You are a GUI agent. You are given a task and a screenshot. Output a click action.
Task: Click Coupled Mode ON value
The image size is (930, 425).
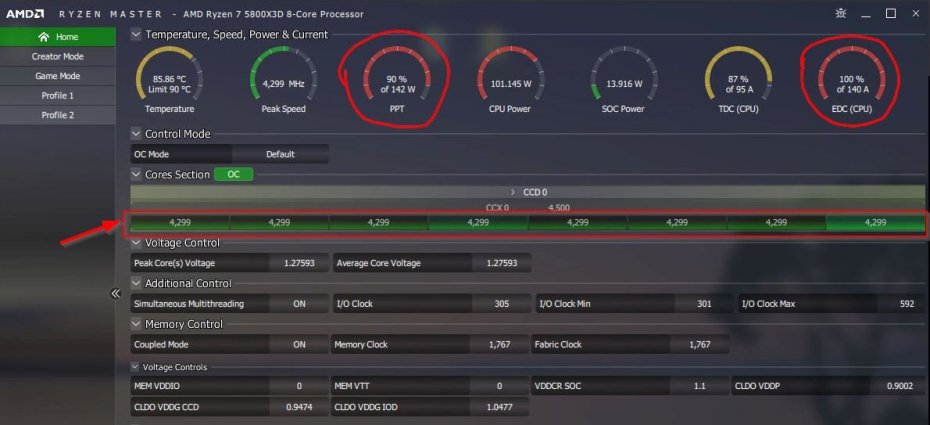click(299, 344)
